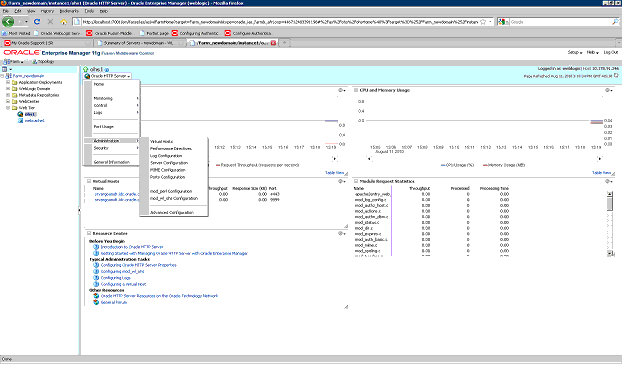Open Introduction to Oracle HTTP Server link
The image size is (624, 365).
coord(132,247)
